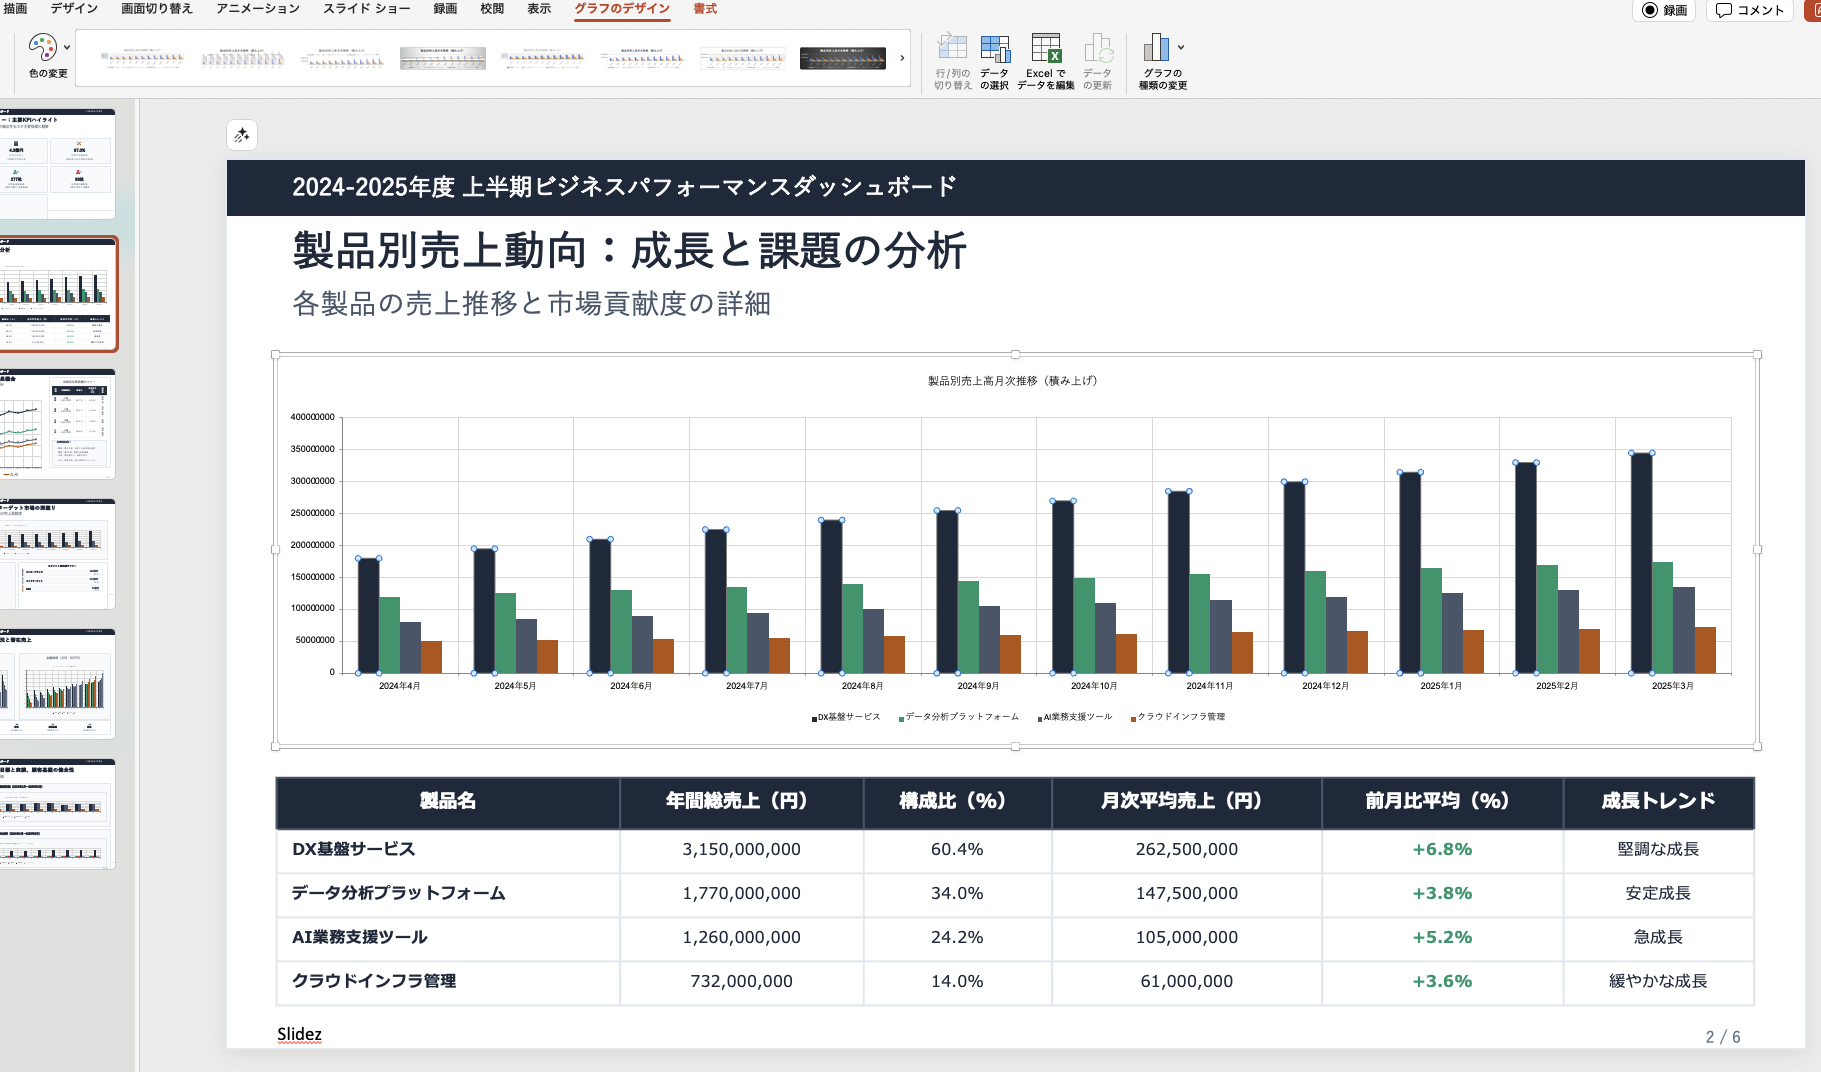Click Excelでデータを編集 icon
This screenshot has width=1821, height=1072.
(x=1045, y=49)
